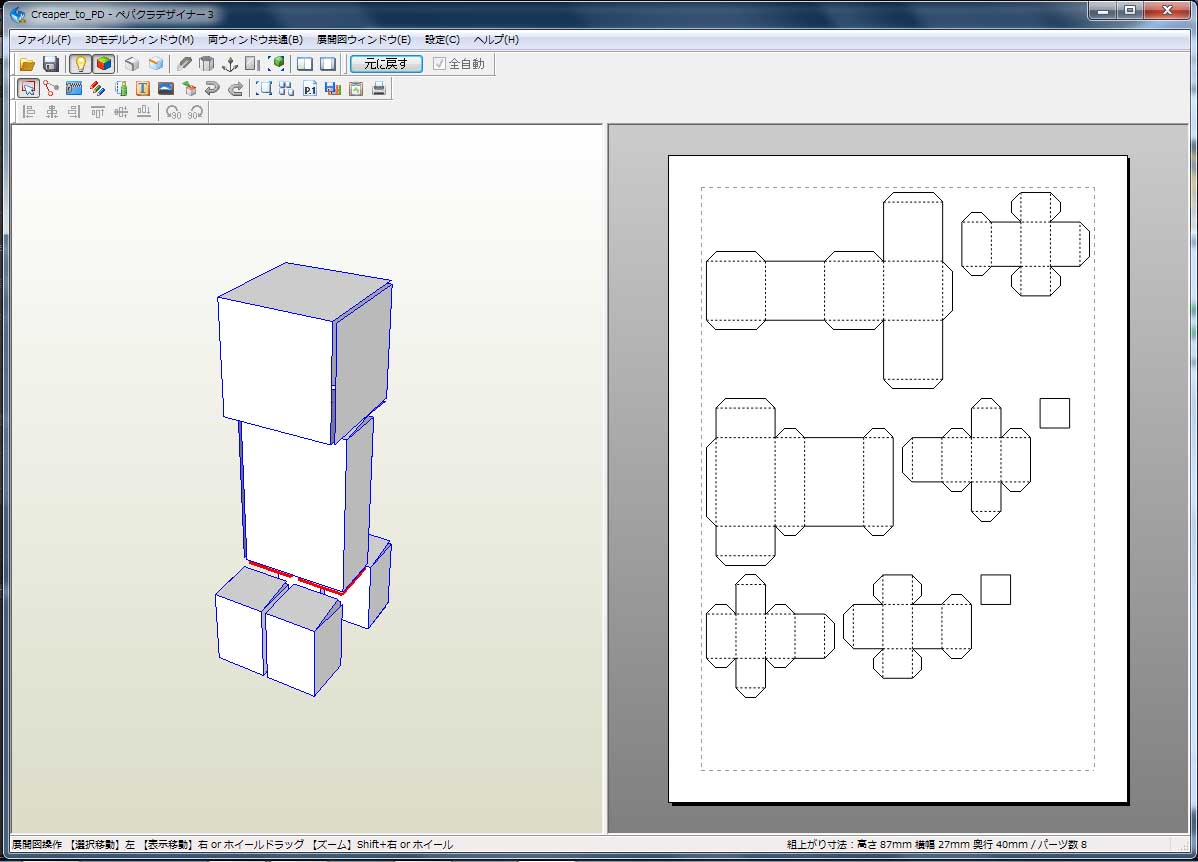Select the right-emphasized split window layout

[328, 64]
